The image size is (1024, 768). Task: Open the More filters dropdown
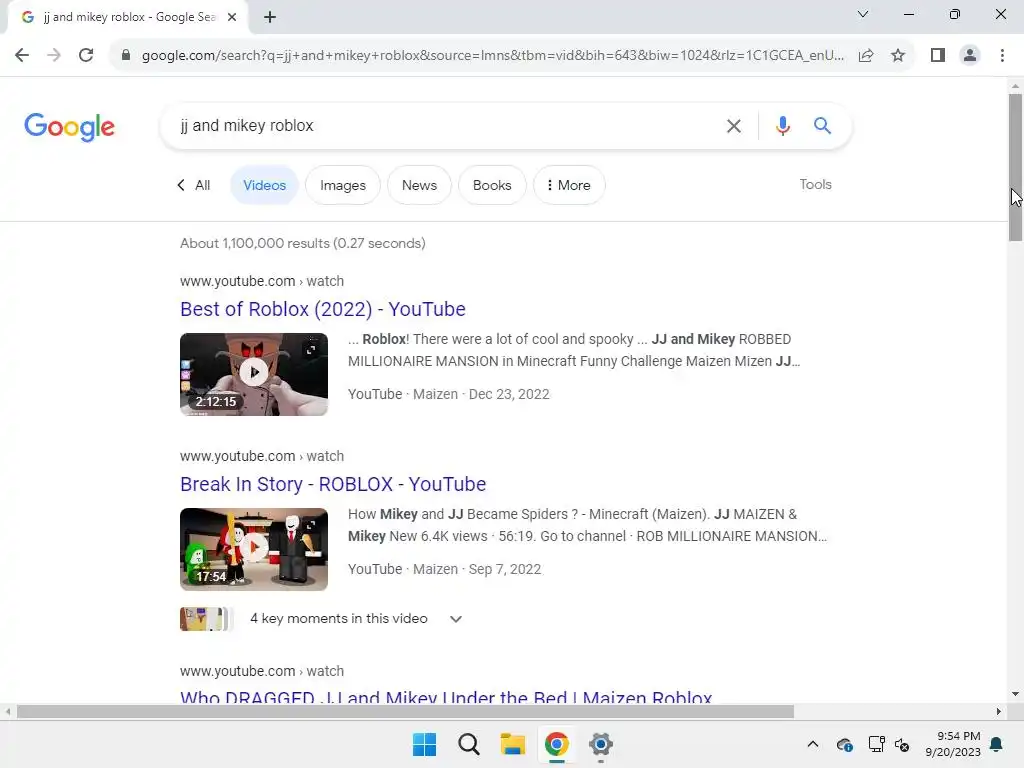(569, 185)
